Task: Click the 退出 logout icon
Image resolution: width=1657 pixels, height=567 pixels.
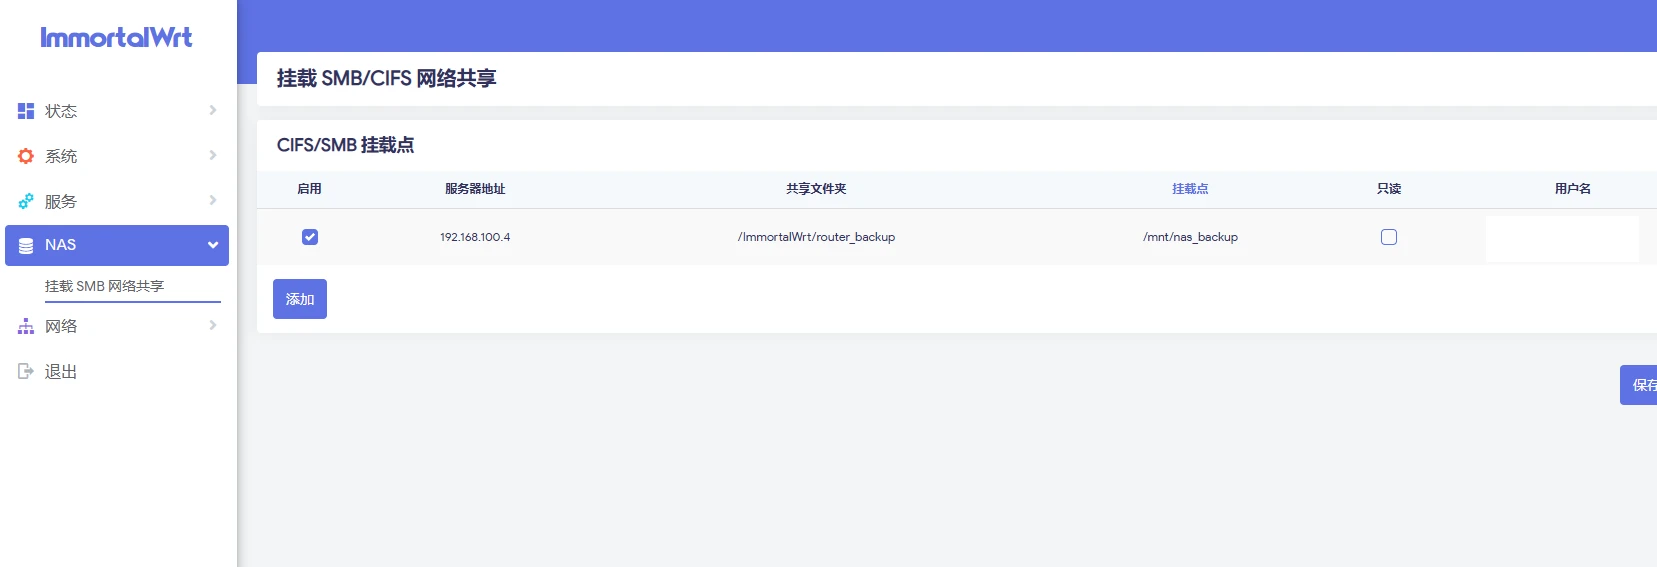Action: (x=26, y=371)
